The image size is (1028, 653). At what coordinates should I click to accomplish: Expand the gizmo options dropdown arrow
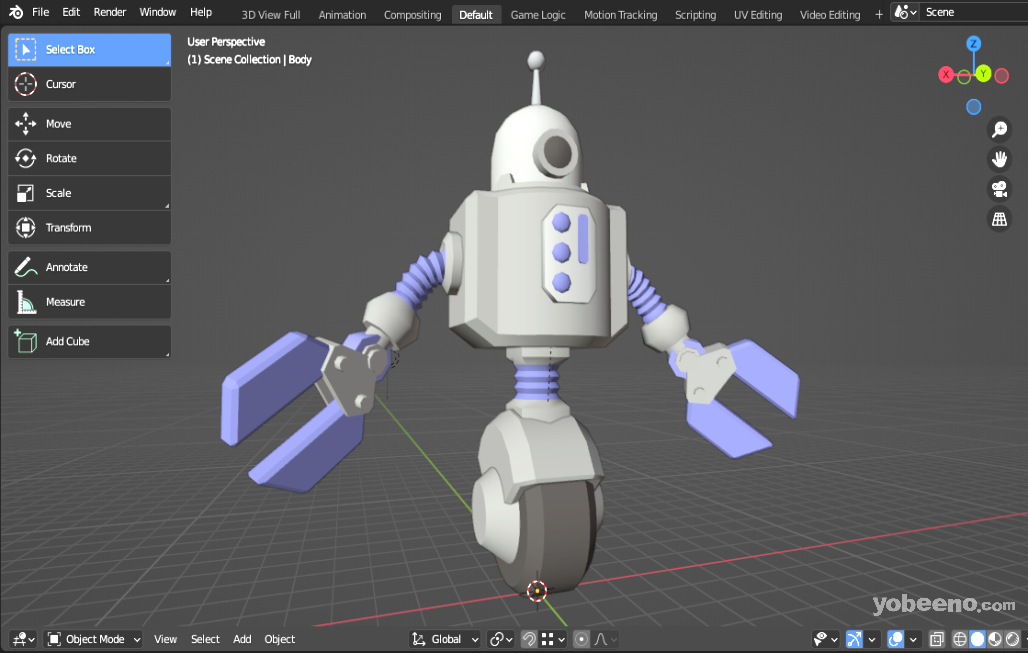pyautogui.click(x=872, y=639)
